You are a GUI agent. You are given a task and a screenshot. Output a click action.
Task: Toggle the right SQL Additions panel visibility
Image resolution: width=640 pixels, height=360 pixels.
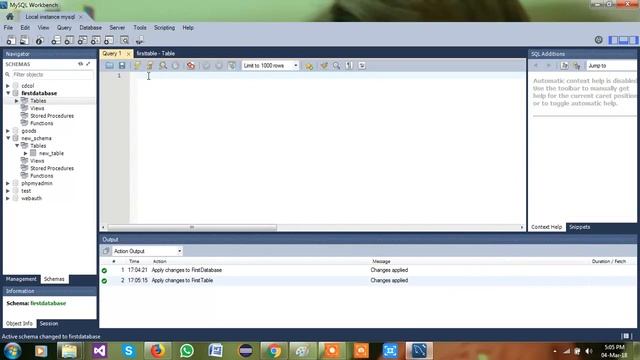click(633, 40)
